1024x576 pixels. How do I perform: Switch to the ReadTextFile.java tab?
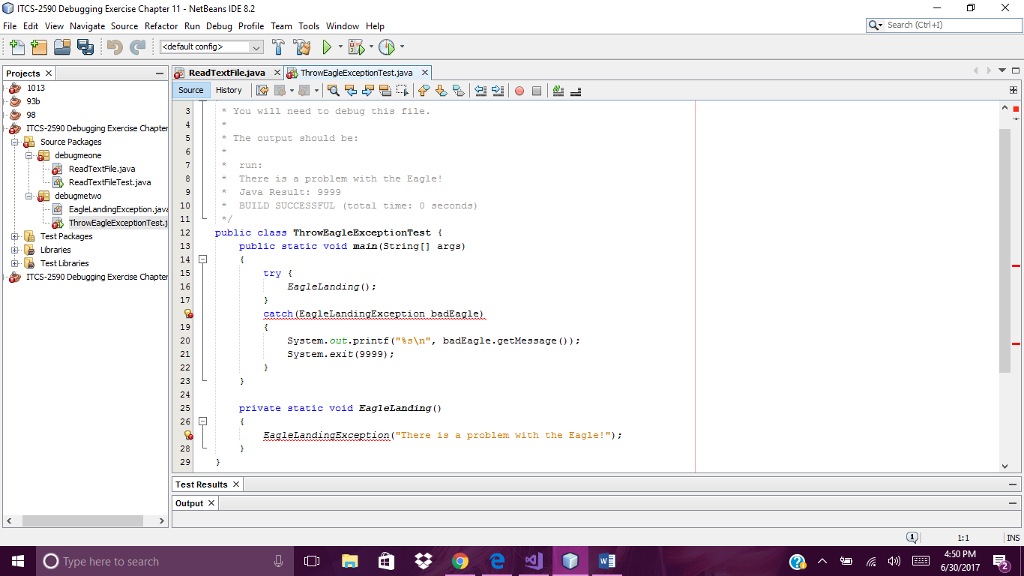[226, 73]
